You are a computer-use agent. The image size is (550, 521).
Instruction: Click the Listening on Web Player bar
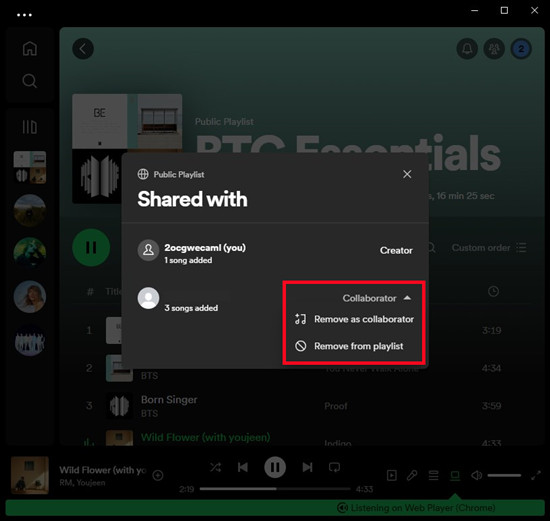coord(275,508)
